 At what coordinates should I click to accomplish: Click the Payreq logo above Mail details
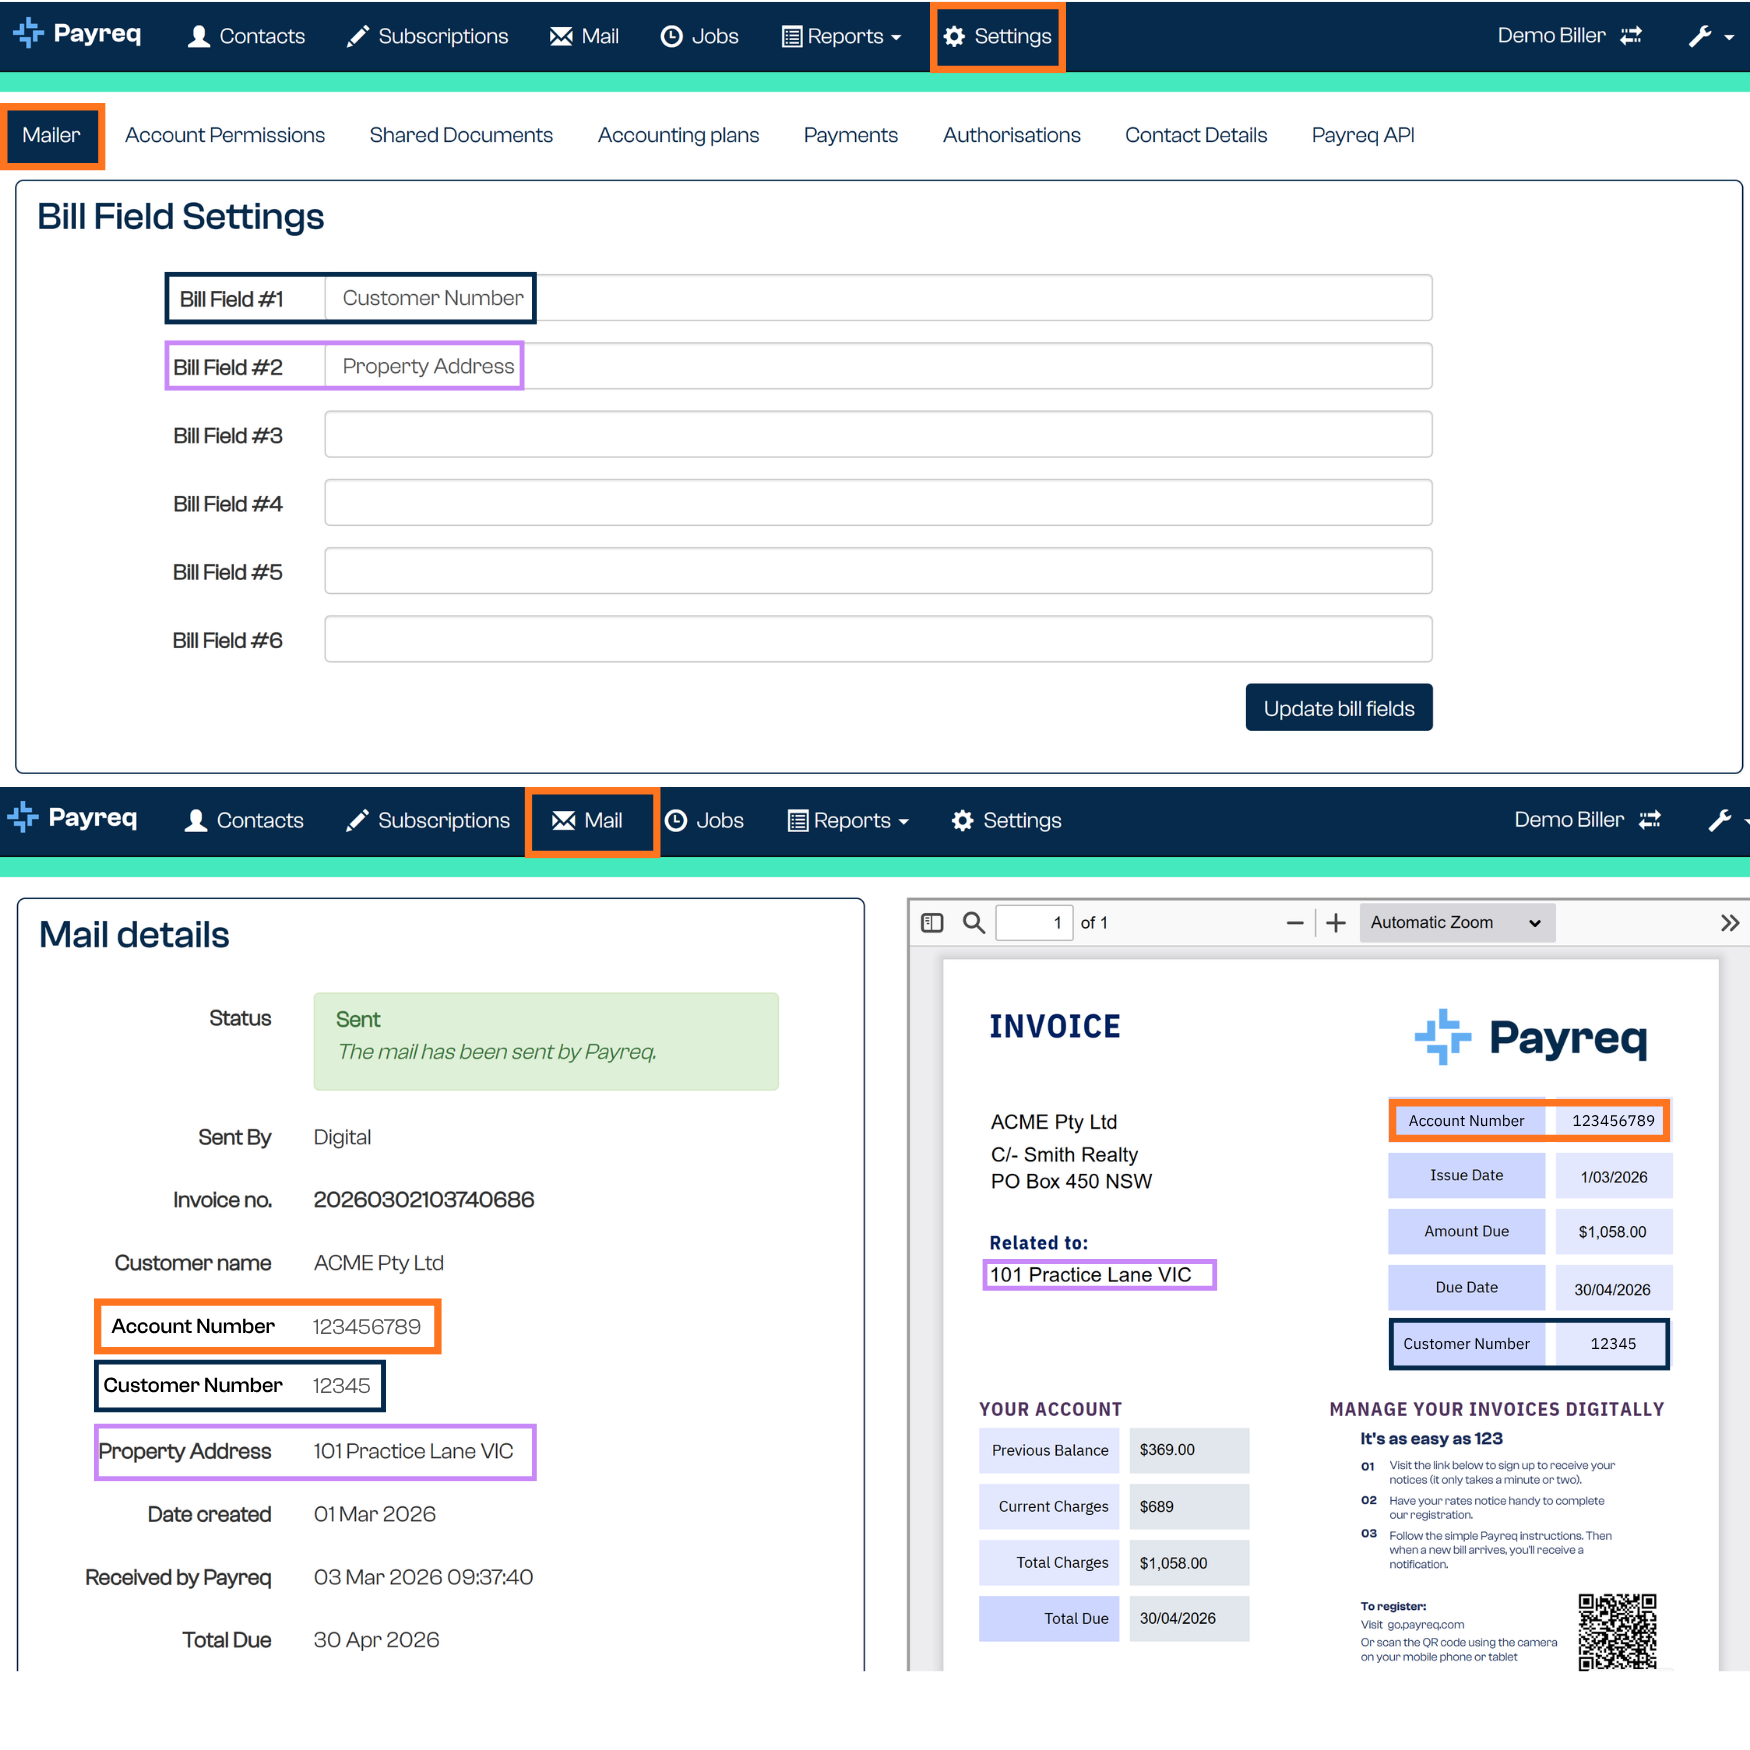click(72, 818)
